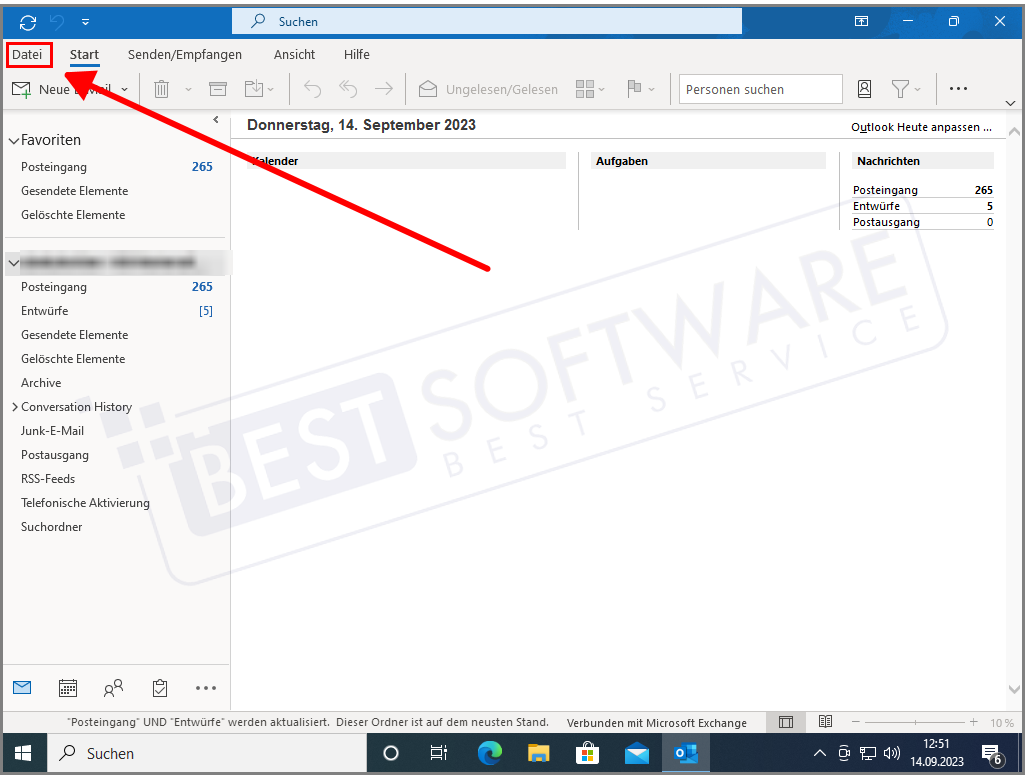Click the Personen suchen search field
The height and width of the screenshot is (776, 1026).
(760, 89)
